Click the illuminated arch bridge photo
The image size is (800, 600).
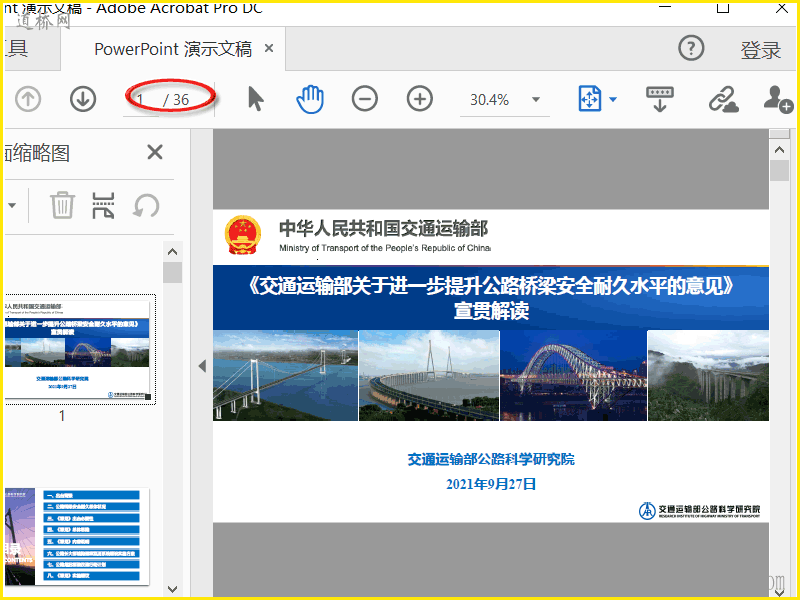tap(573, 376)
